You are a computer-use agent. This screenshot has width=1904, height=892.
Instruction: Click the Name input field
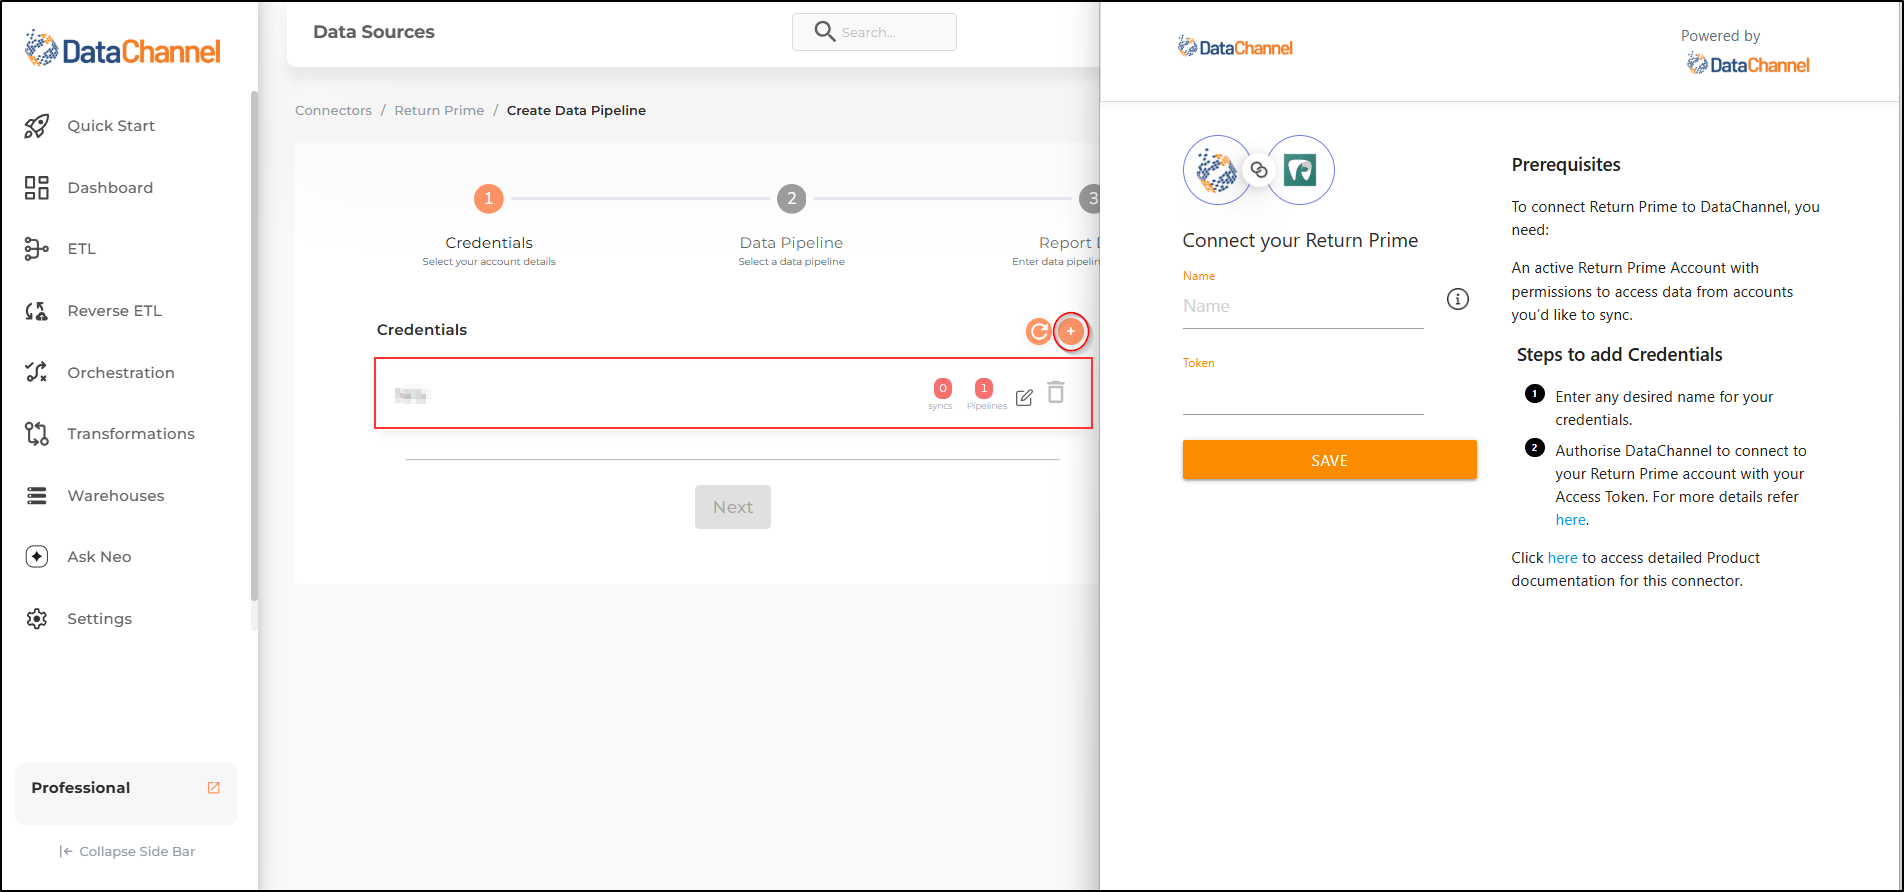pyautogui.click(x=1303, y=307)
